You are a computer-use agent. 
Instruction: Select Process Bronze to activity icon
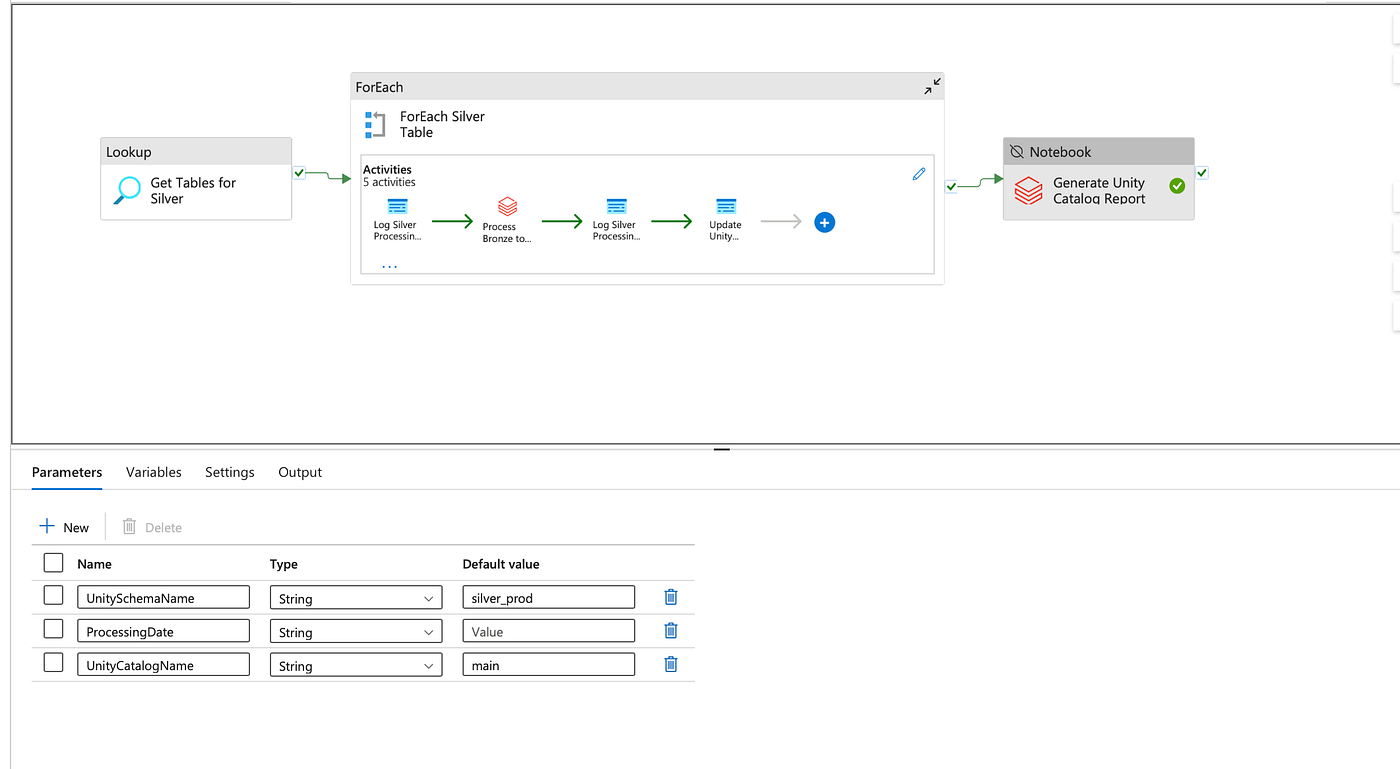(507, 206)
